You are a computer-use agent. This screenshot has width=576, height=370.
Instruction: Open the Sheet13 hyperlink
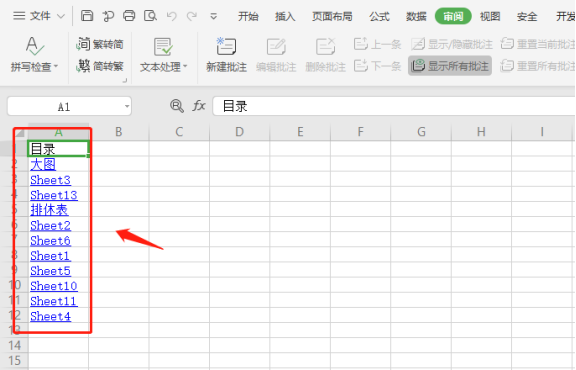(x=54, y=195)
